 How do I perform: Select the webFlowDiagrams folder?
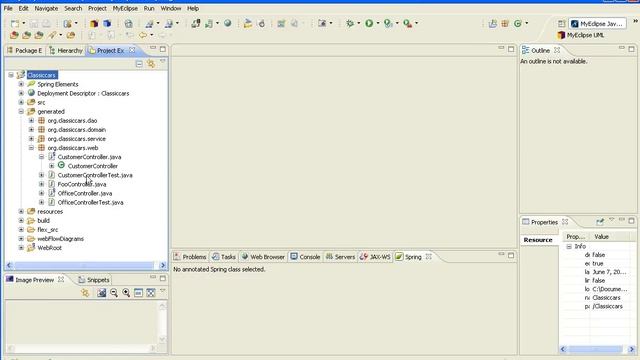click(x=60, y=239)
